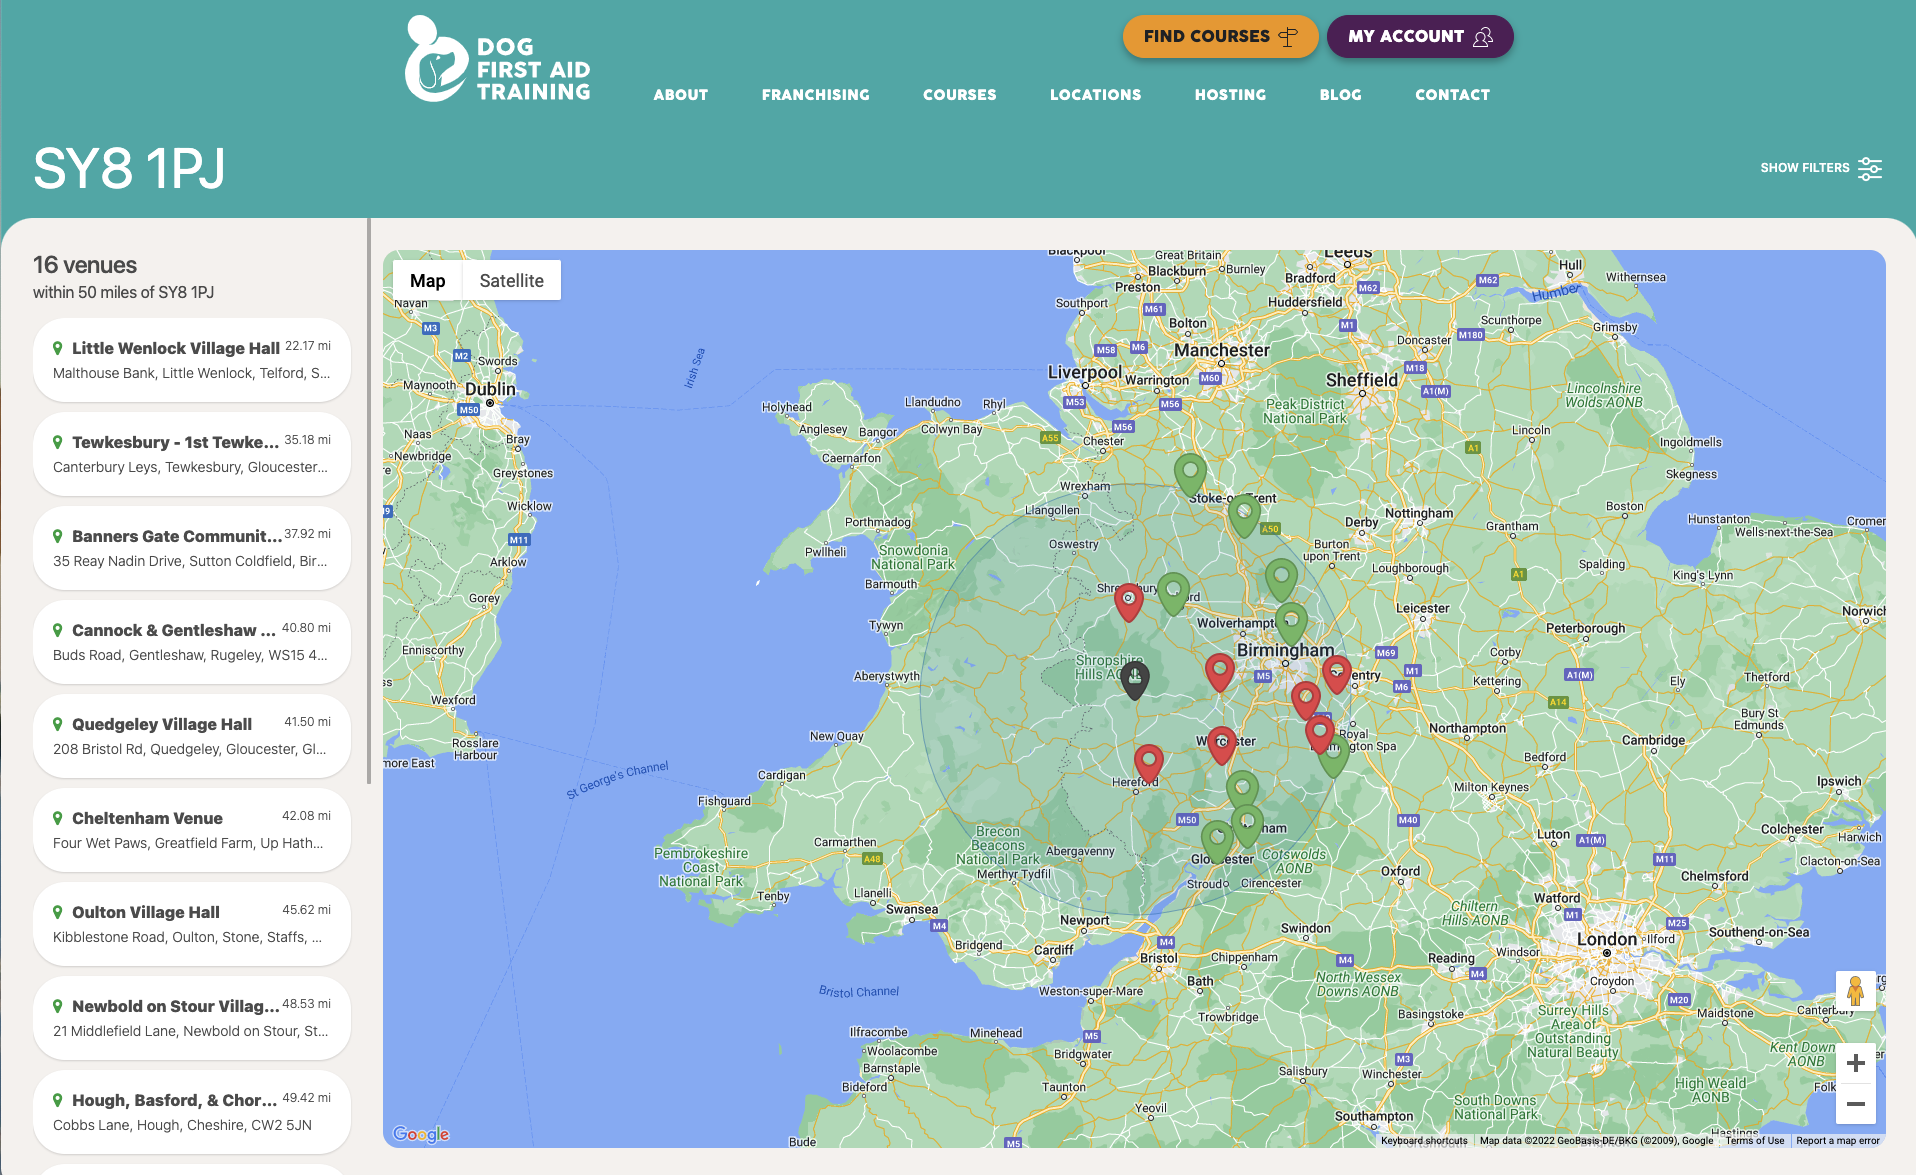Click the venue list scrollbar

(x=369, y=500)
